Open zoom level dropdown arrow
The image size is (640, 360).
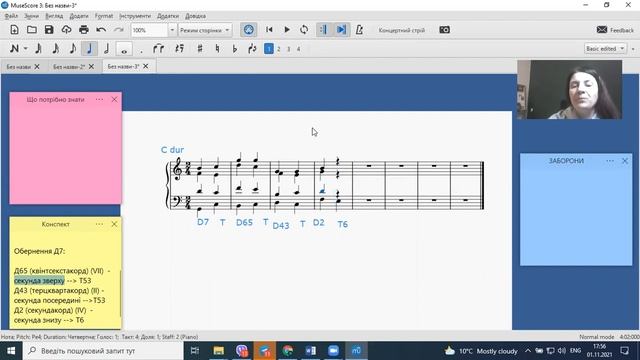coord(172,30)
